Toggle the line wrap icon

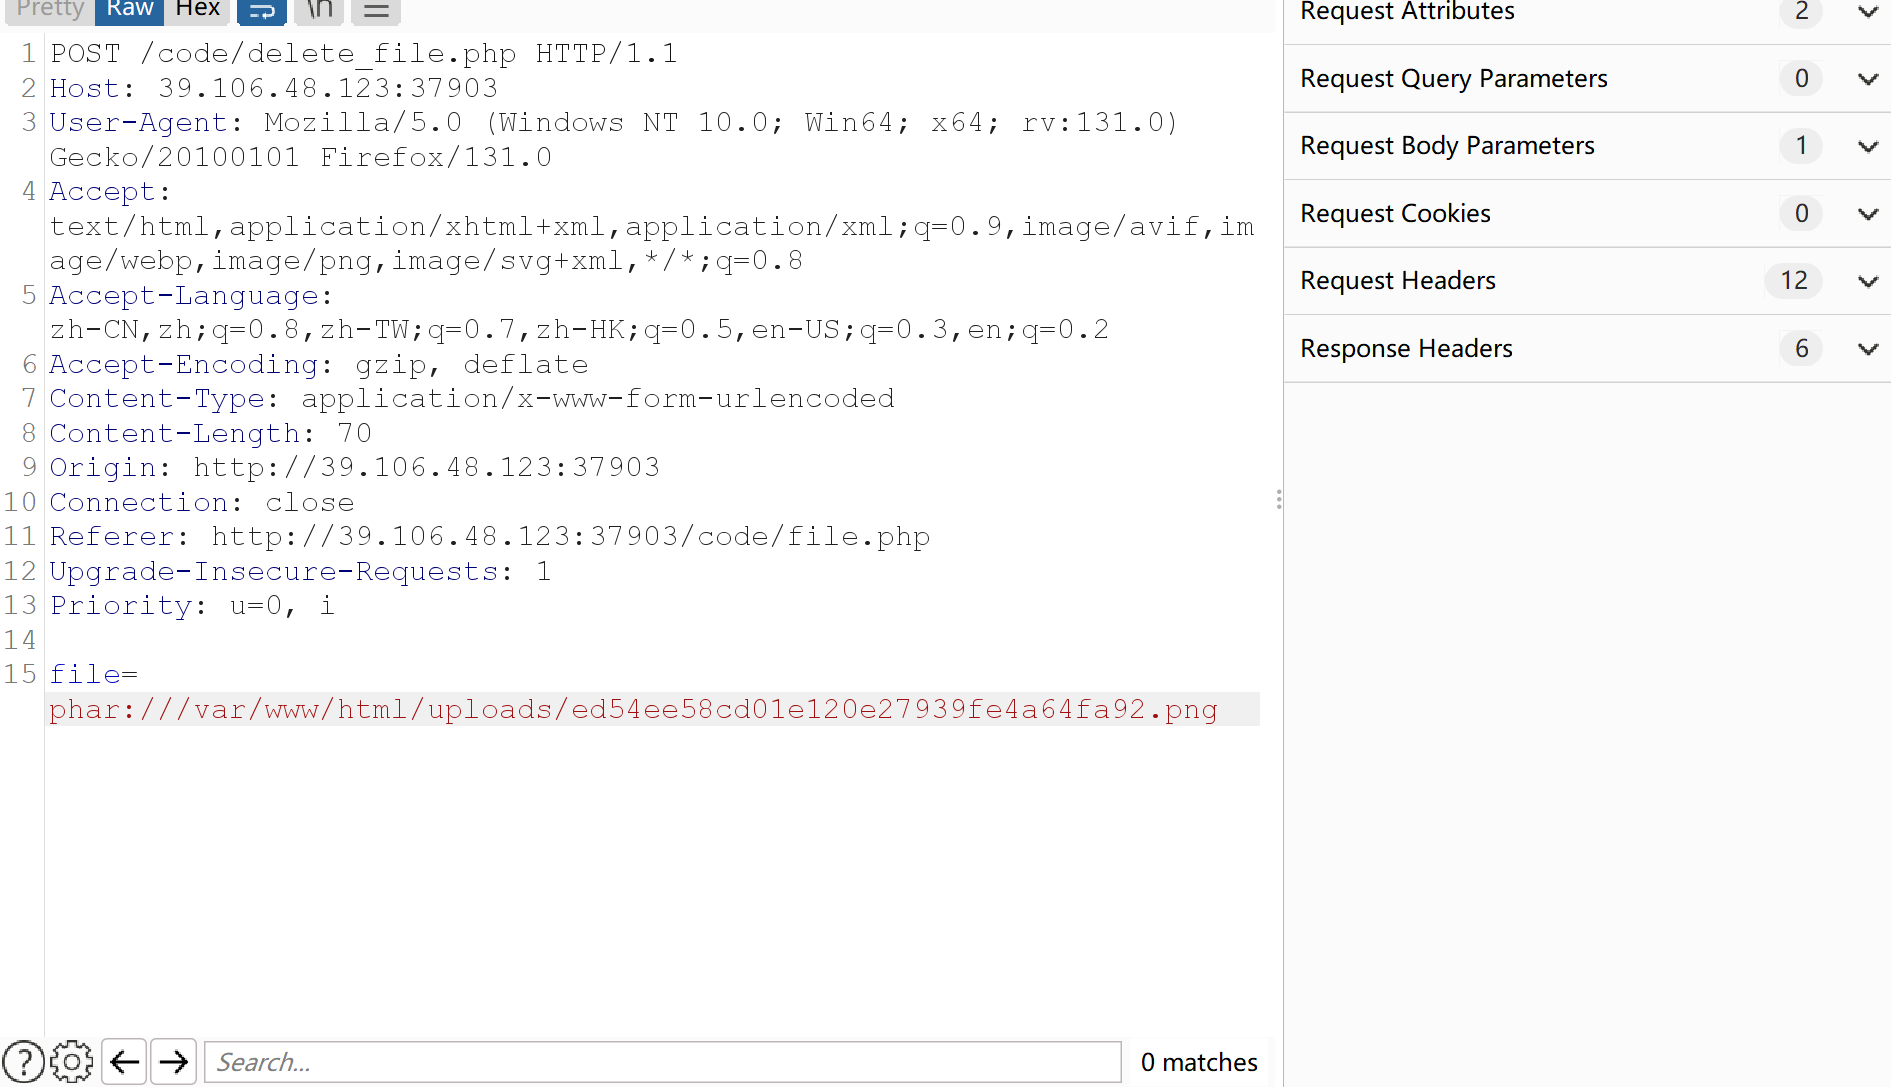pos(262,11)
